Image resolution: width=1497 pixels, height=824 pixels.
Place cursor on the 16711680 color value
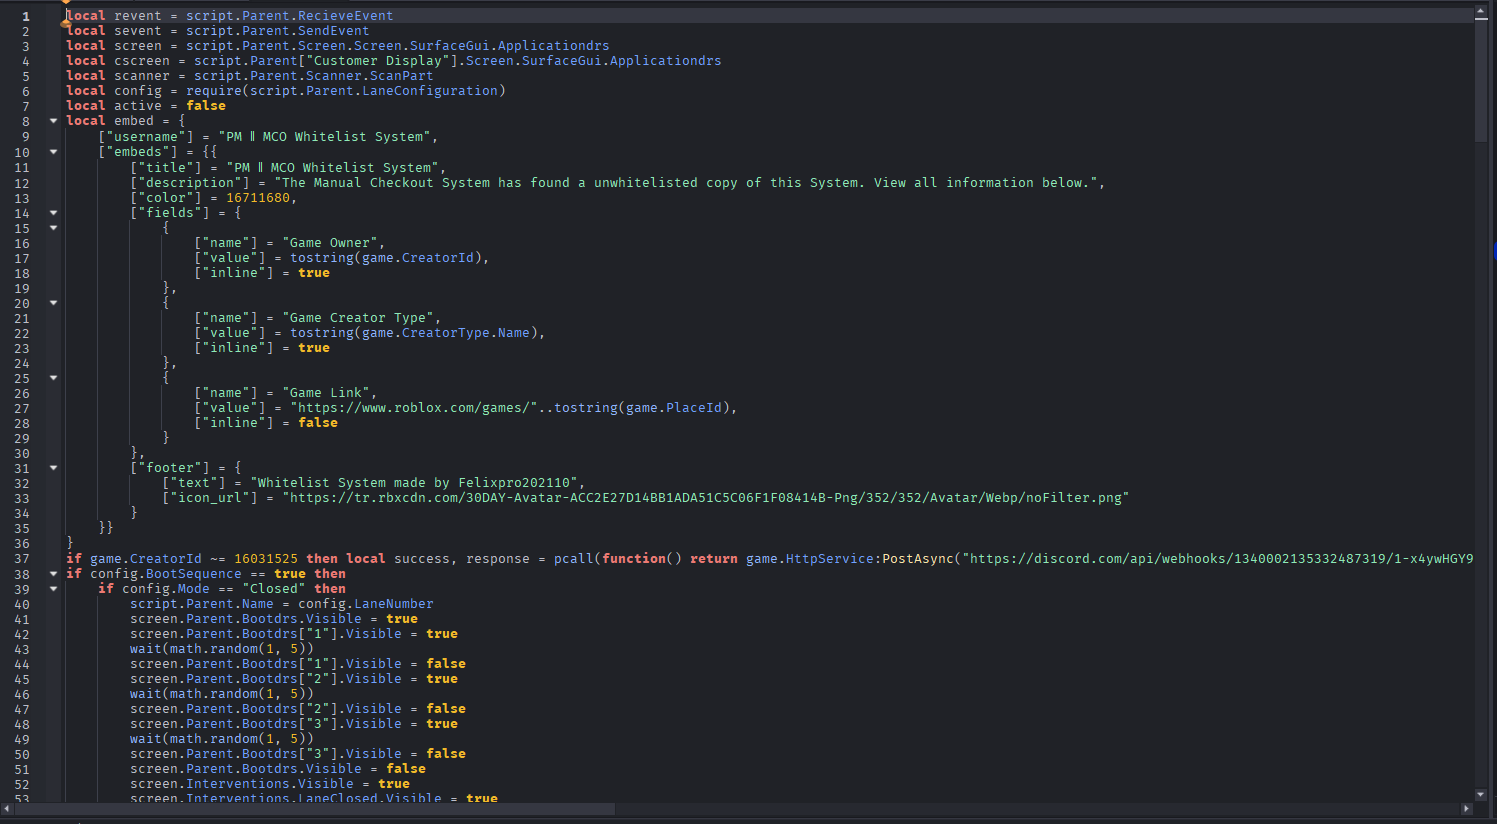(257, 198)
